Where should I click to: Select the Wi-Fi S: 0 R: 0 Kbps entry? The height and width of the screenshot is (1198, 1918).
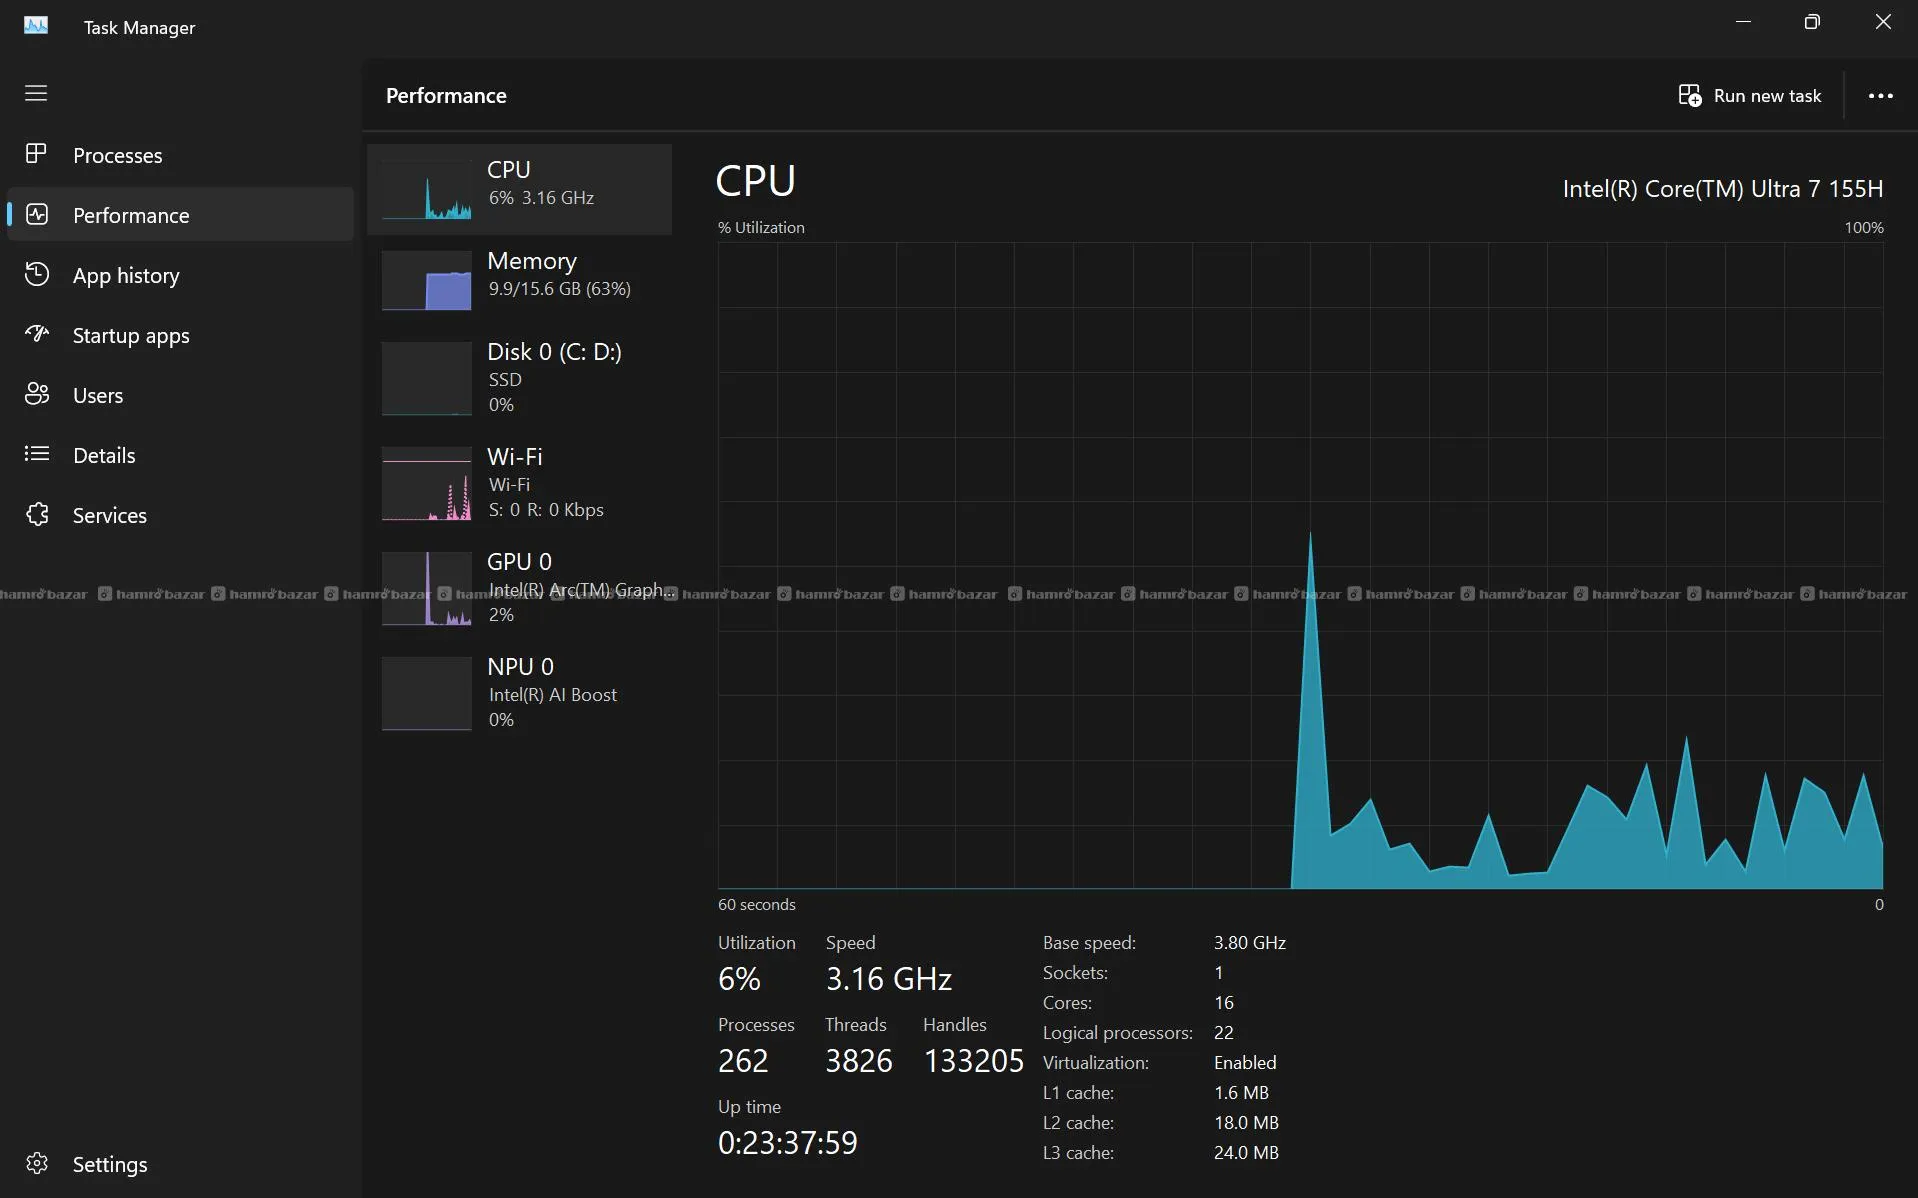point(520,484)
